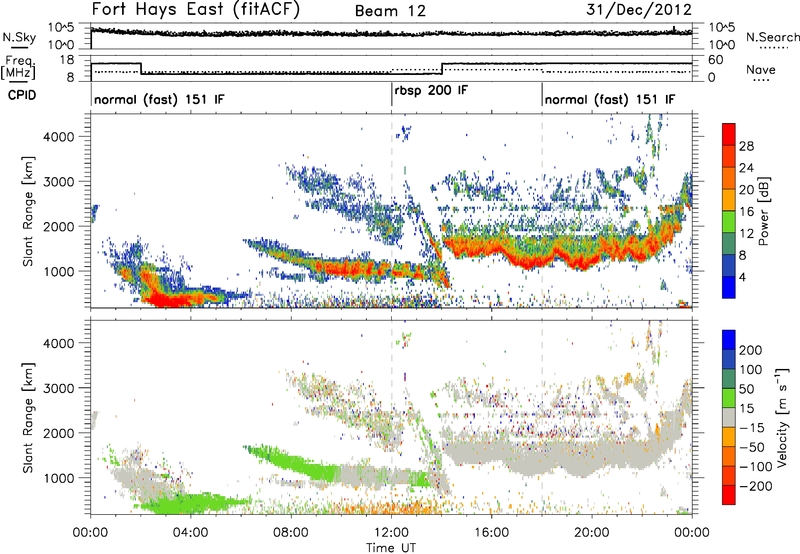Click the date "31/Dec/2012"
The width and height of the screenshot is (800, 554).
639,10
